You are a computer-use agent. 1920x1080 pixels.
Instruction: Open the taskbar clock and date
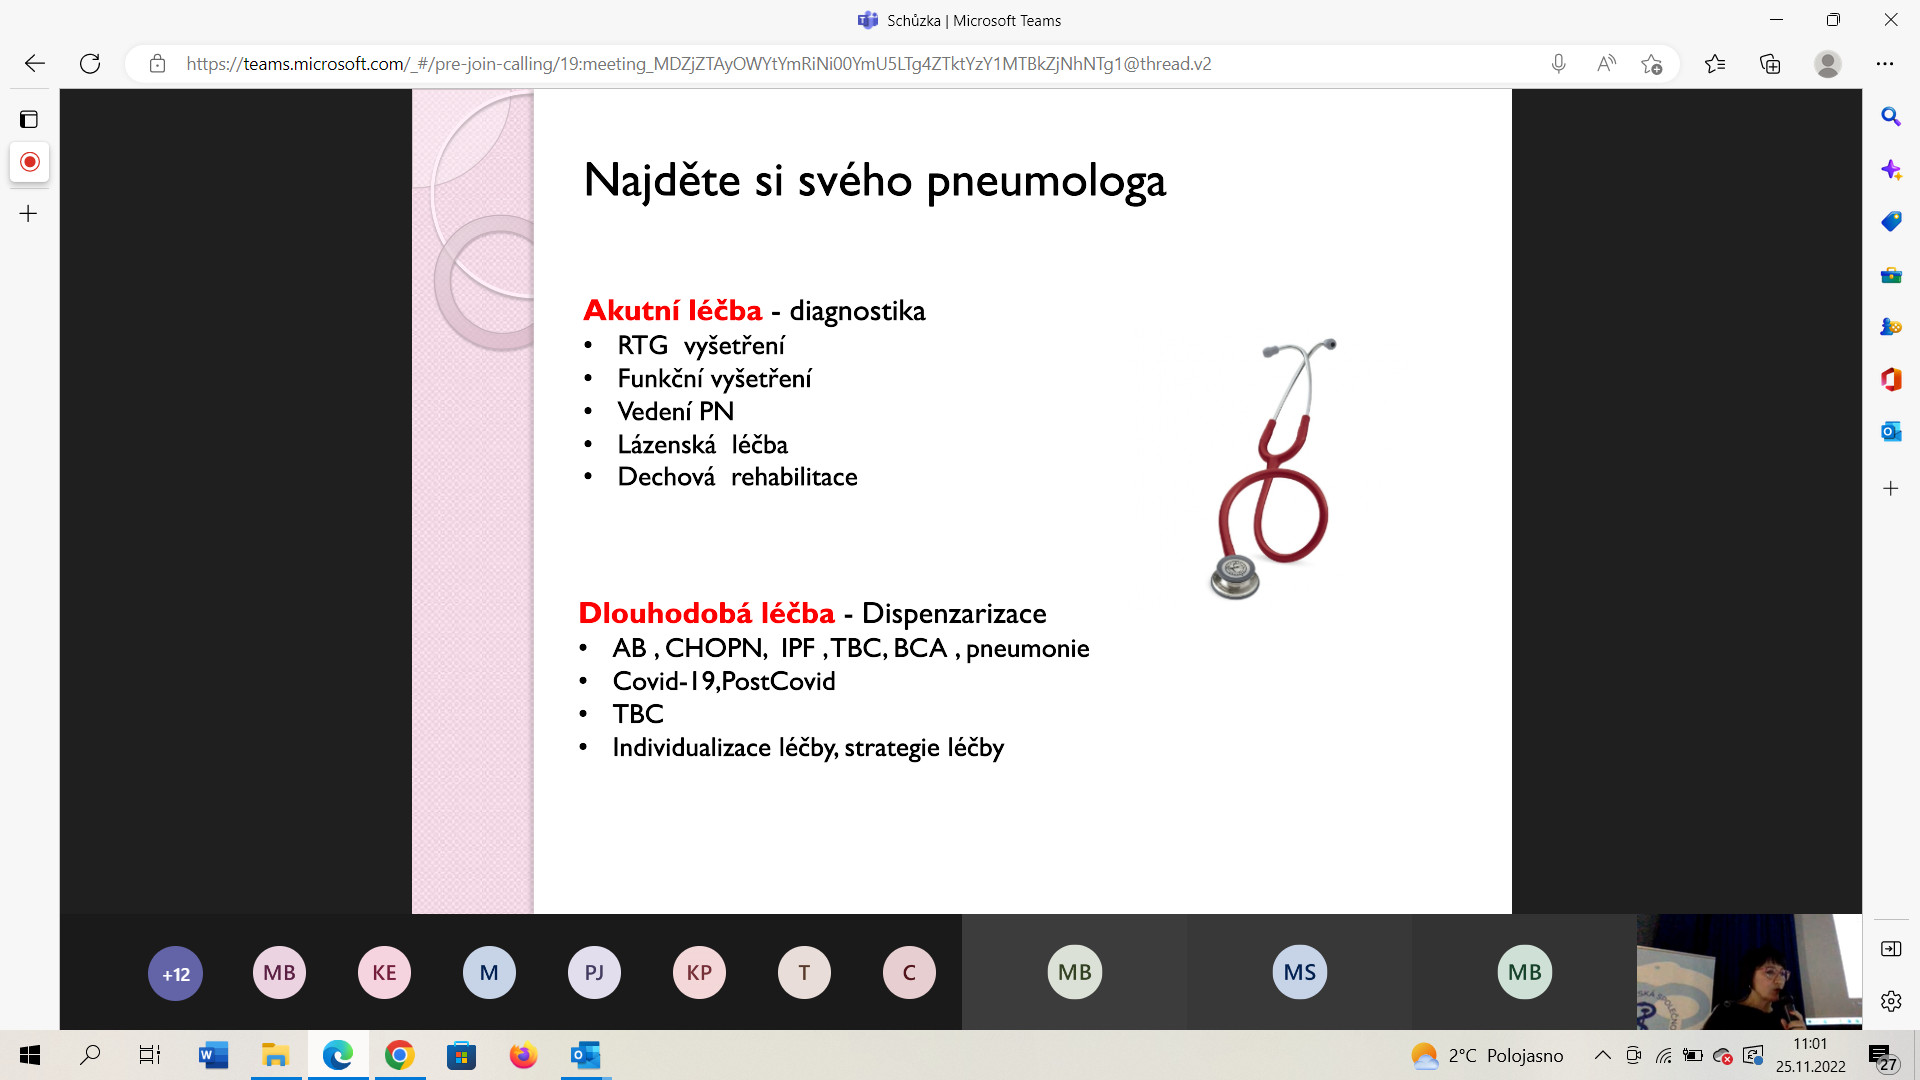tap(1810, 1055)
